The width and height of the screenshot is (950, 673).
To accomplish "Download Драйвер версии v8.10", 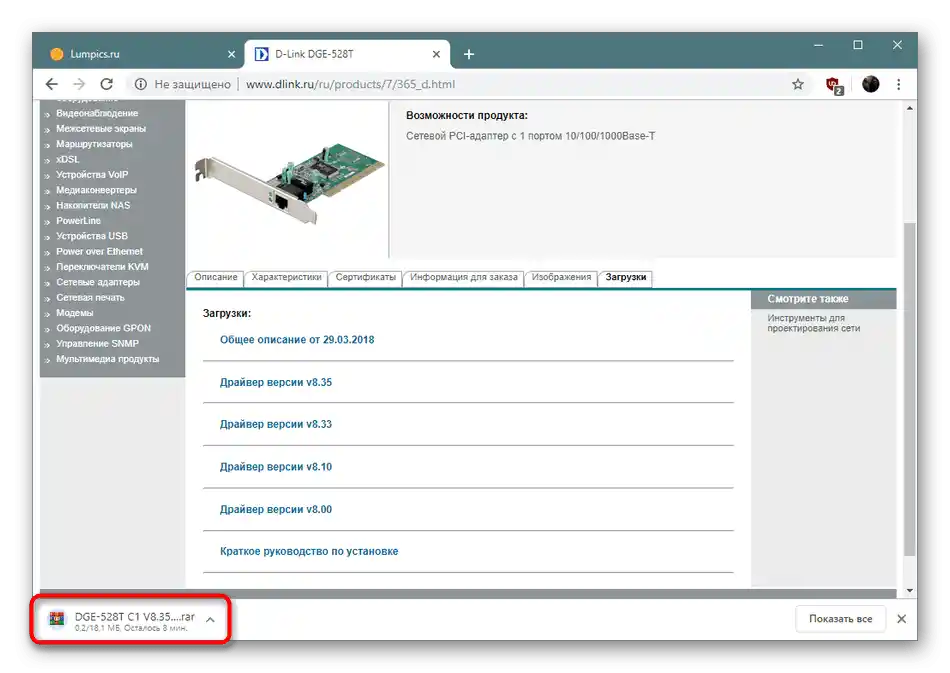I will click(276, 467).
